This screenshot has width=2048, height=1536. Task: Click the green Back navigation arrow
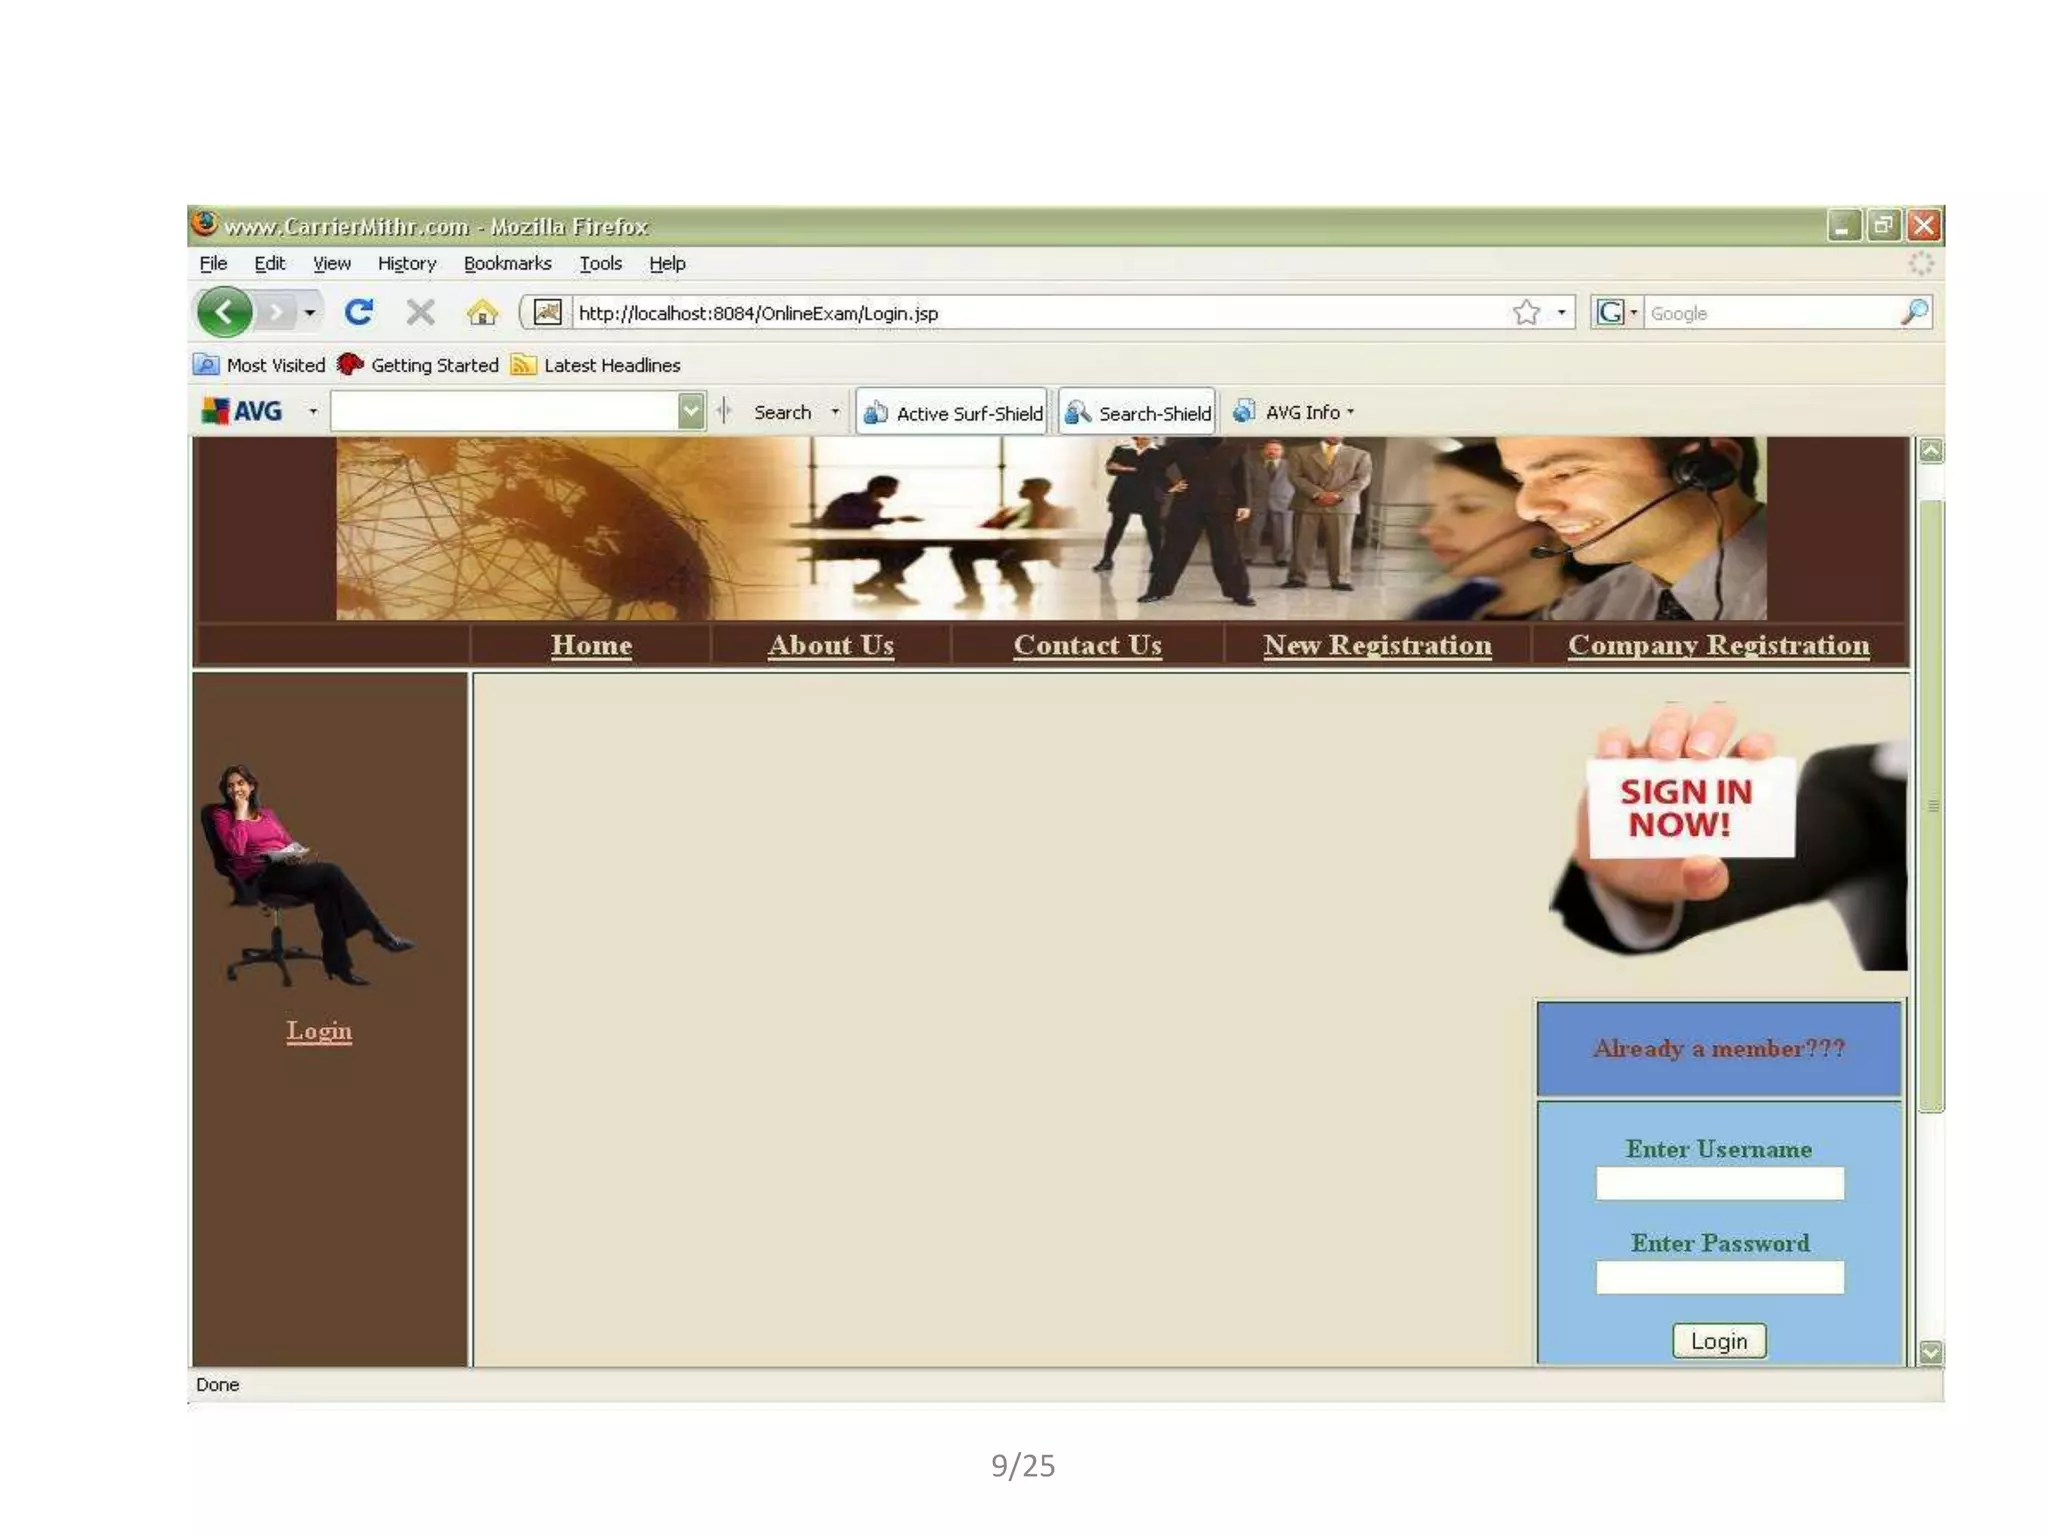pyautogui.click(x=224, y=313)
